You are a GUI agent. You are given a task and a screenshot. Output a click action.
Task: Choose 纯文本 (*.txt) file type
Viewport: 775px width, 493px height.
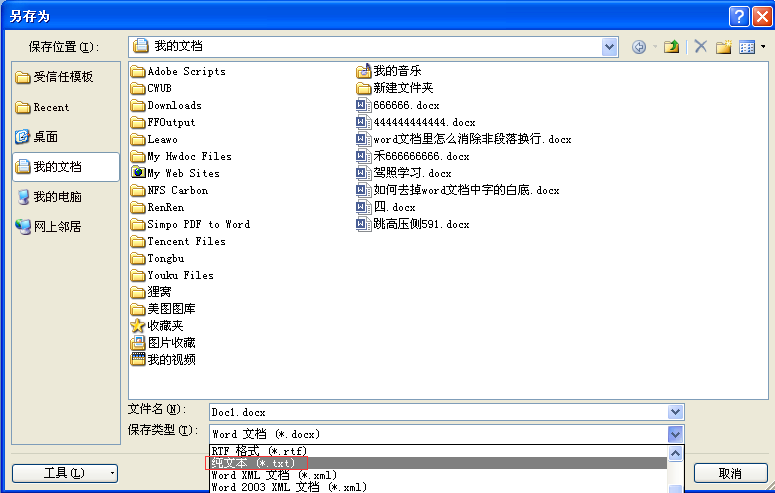point(438,463)
